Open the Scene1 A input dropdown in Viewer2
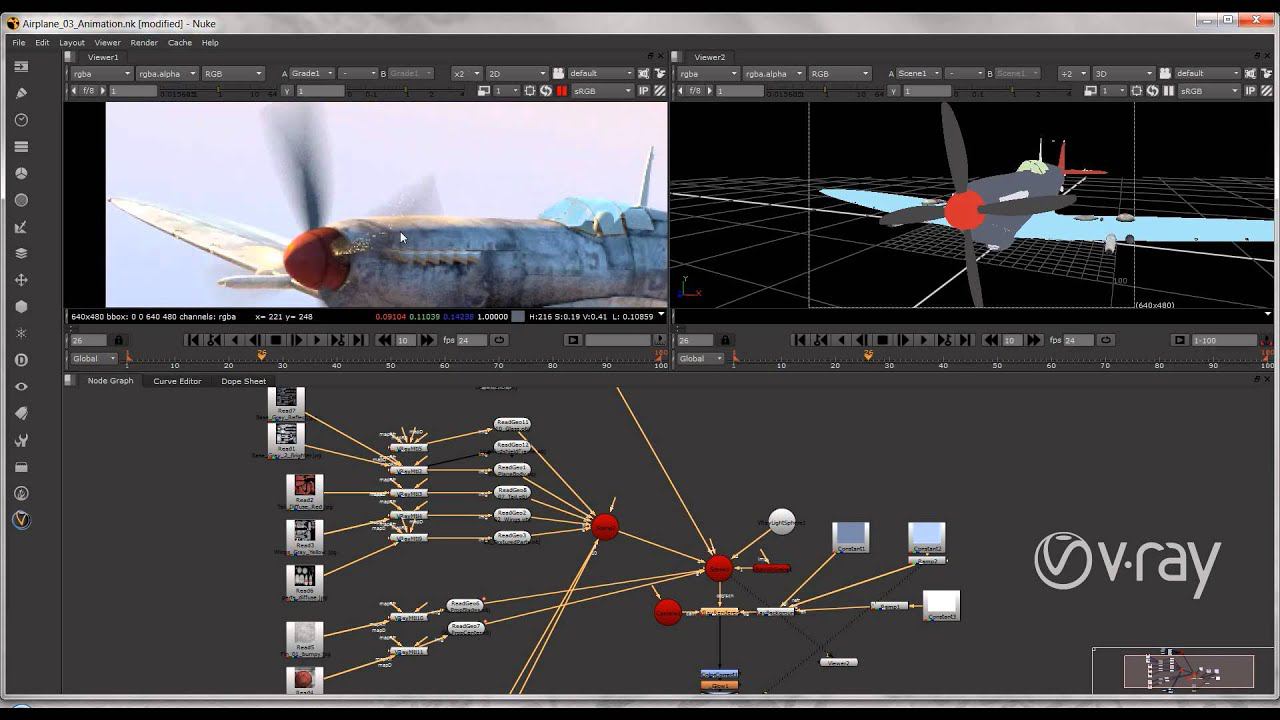Screen dimensions: 1280x720 tap(919, 73)
